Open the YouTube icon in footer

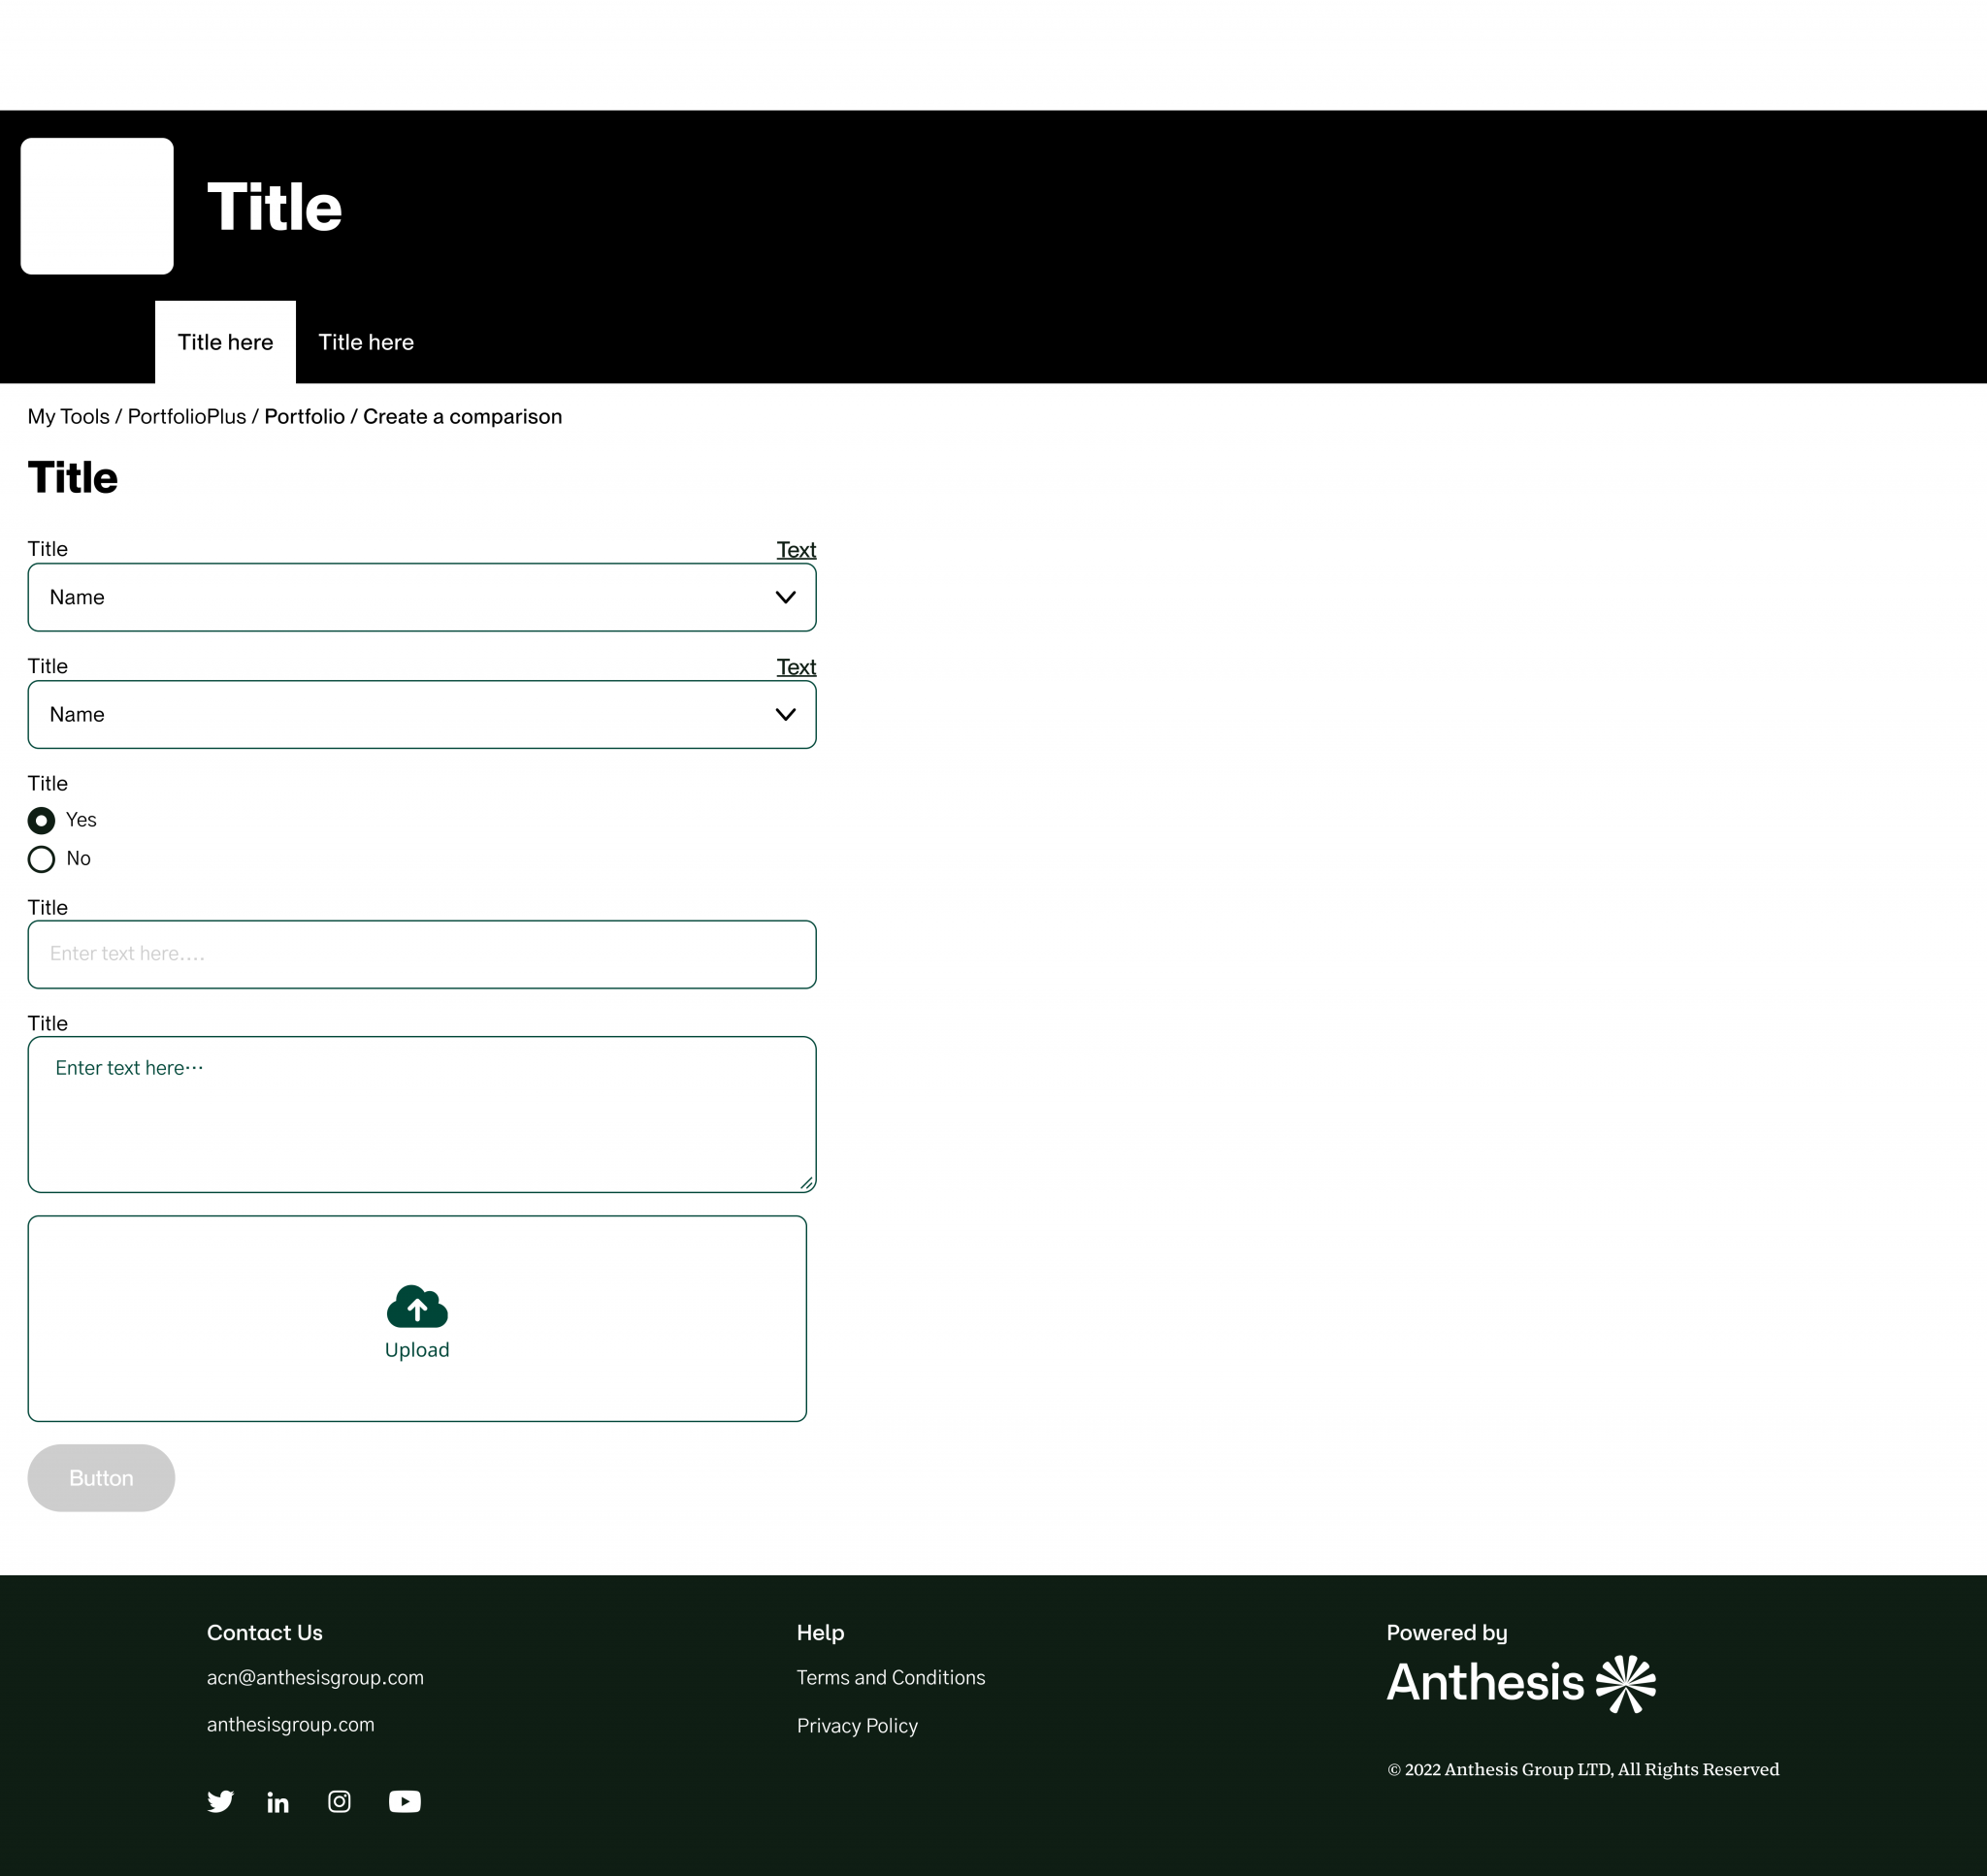[405, 1801]
